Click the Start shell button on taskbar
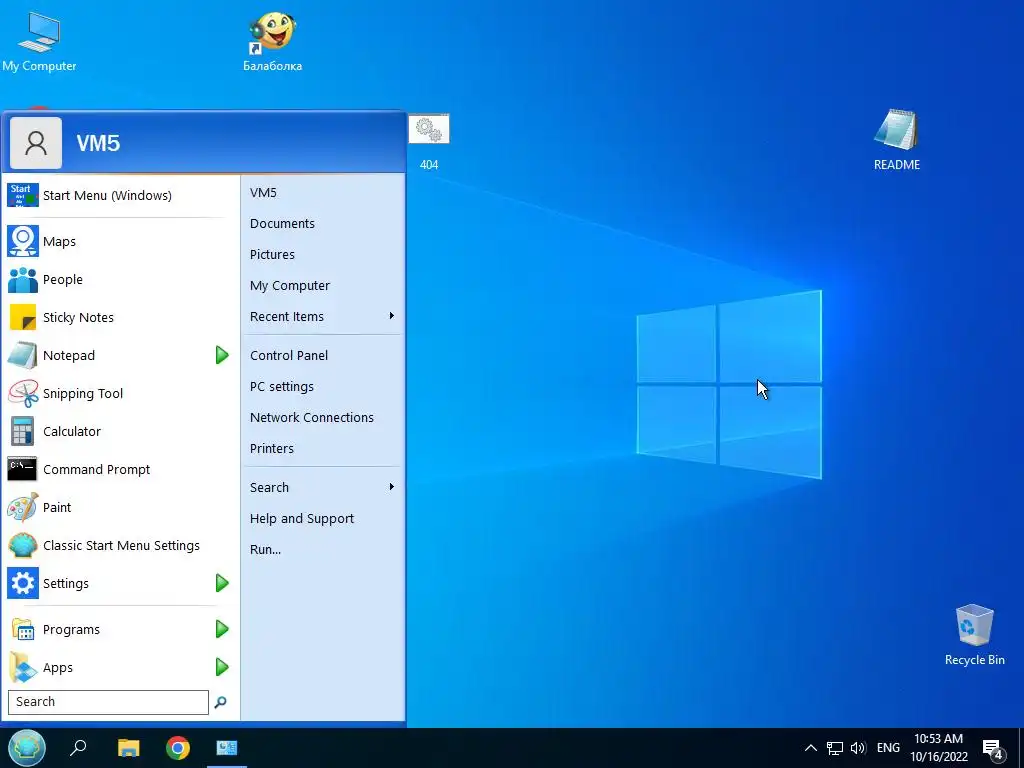This screenshot has height=768, width=1024. pos(27,748)
